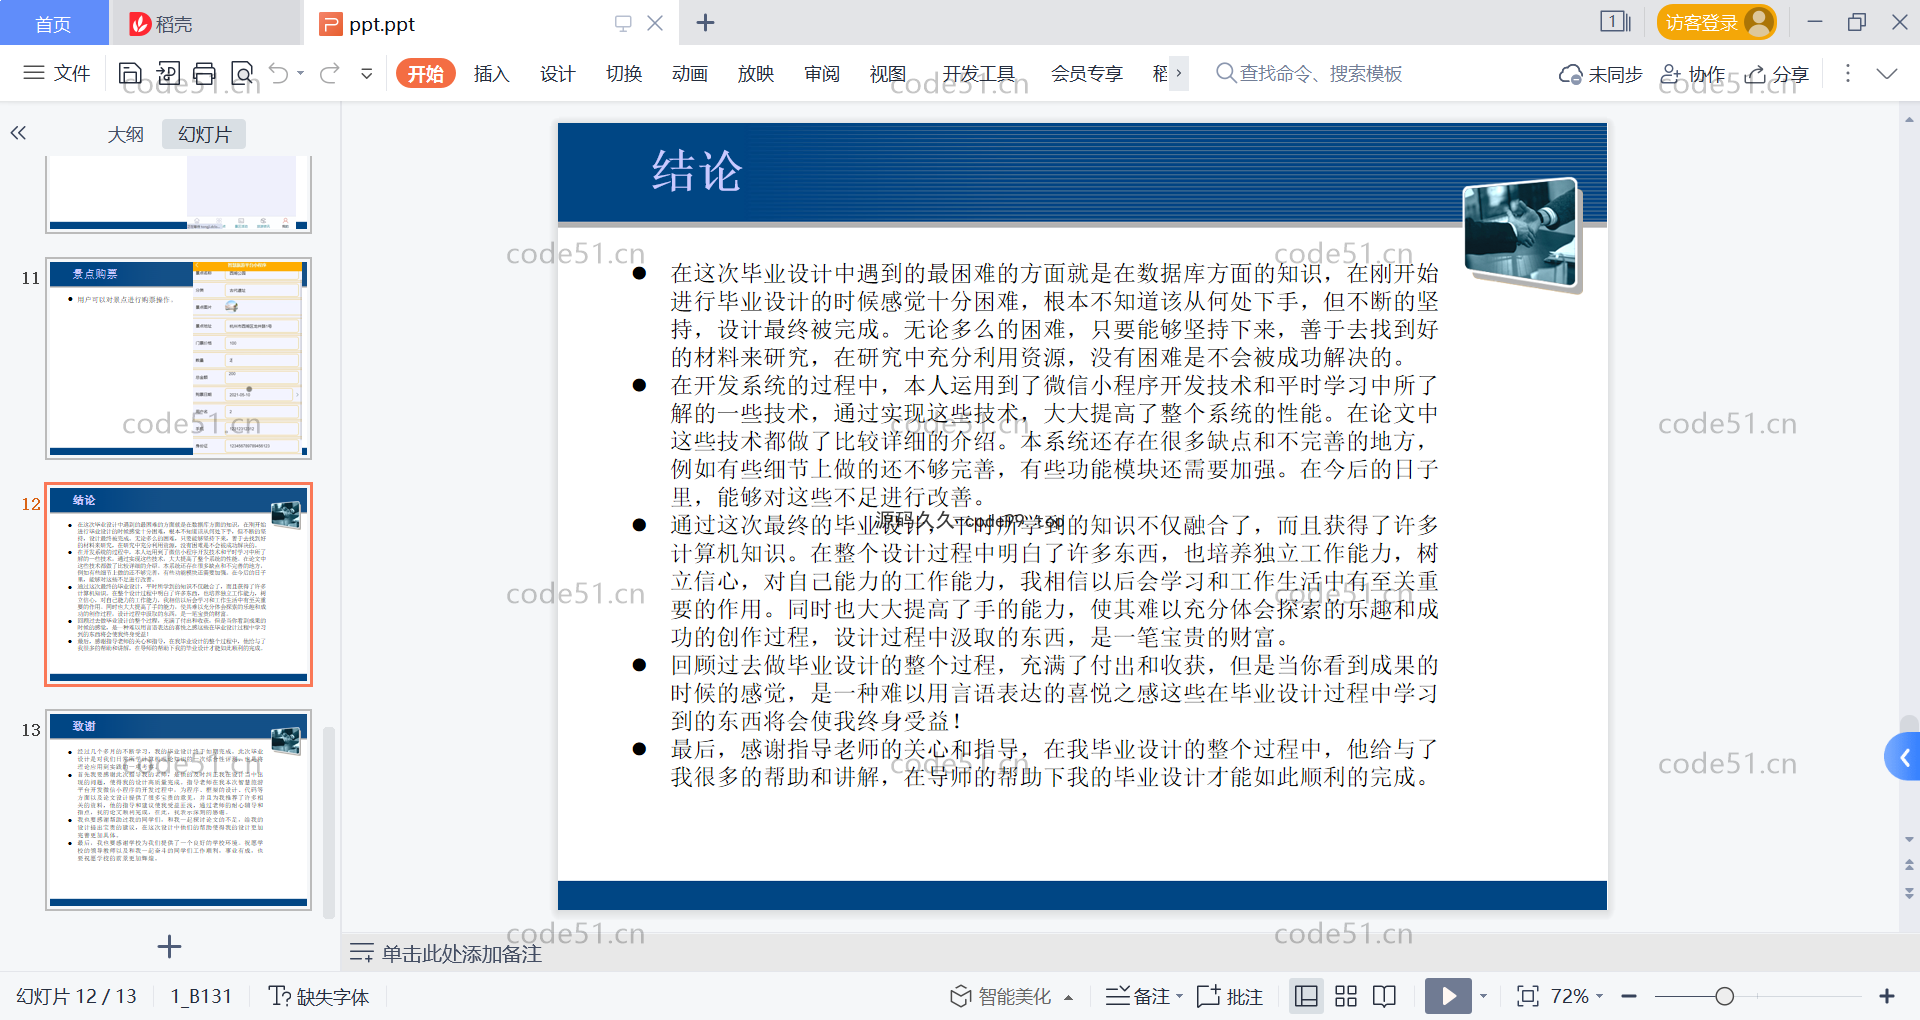Click the Print Preview icon

[x=242, y=73]
